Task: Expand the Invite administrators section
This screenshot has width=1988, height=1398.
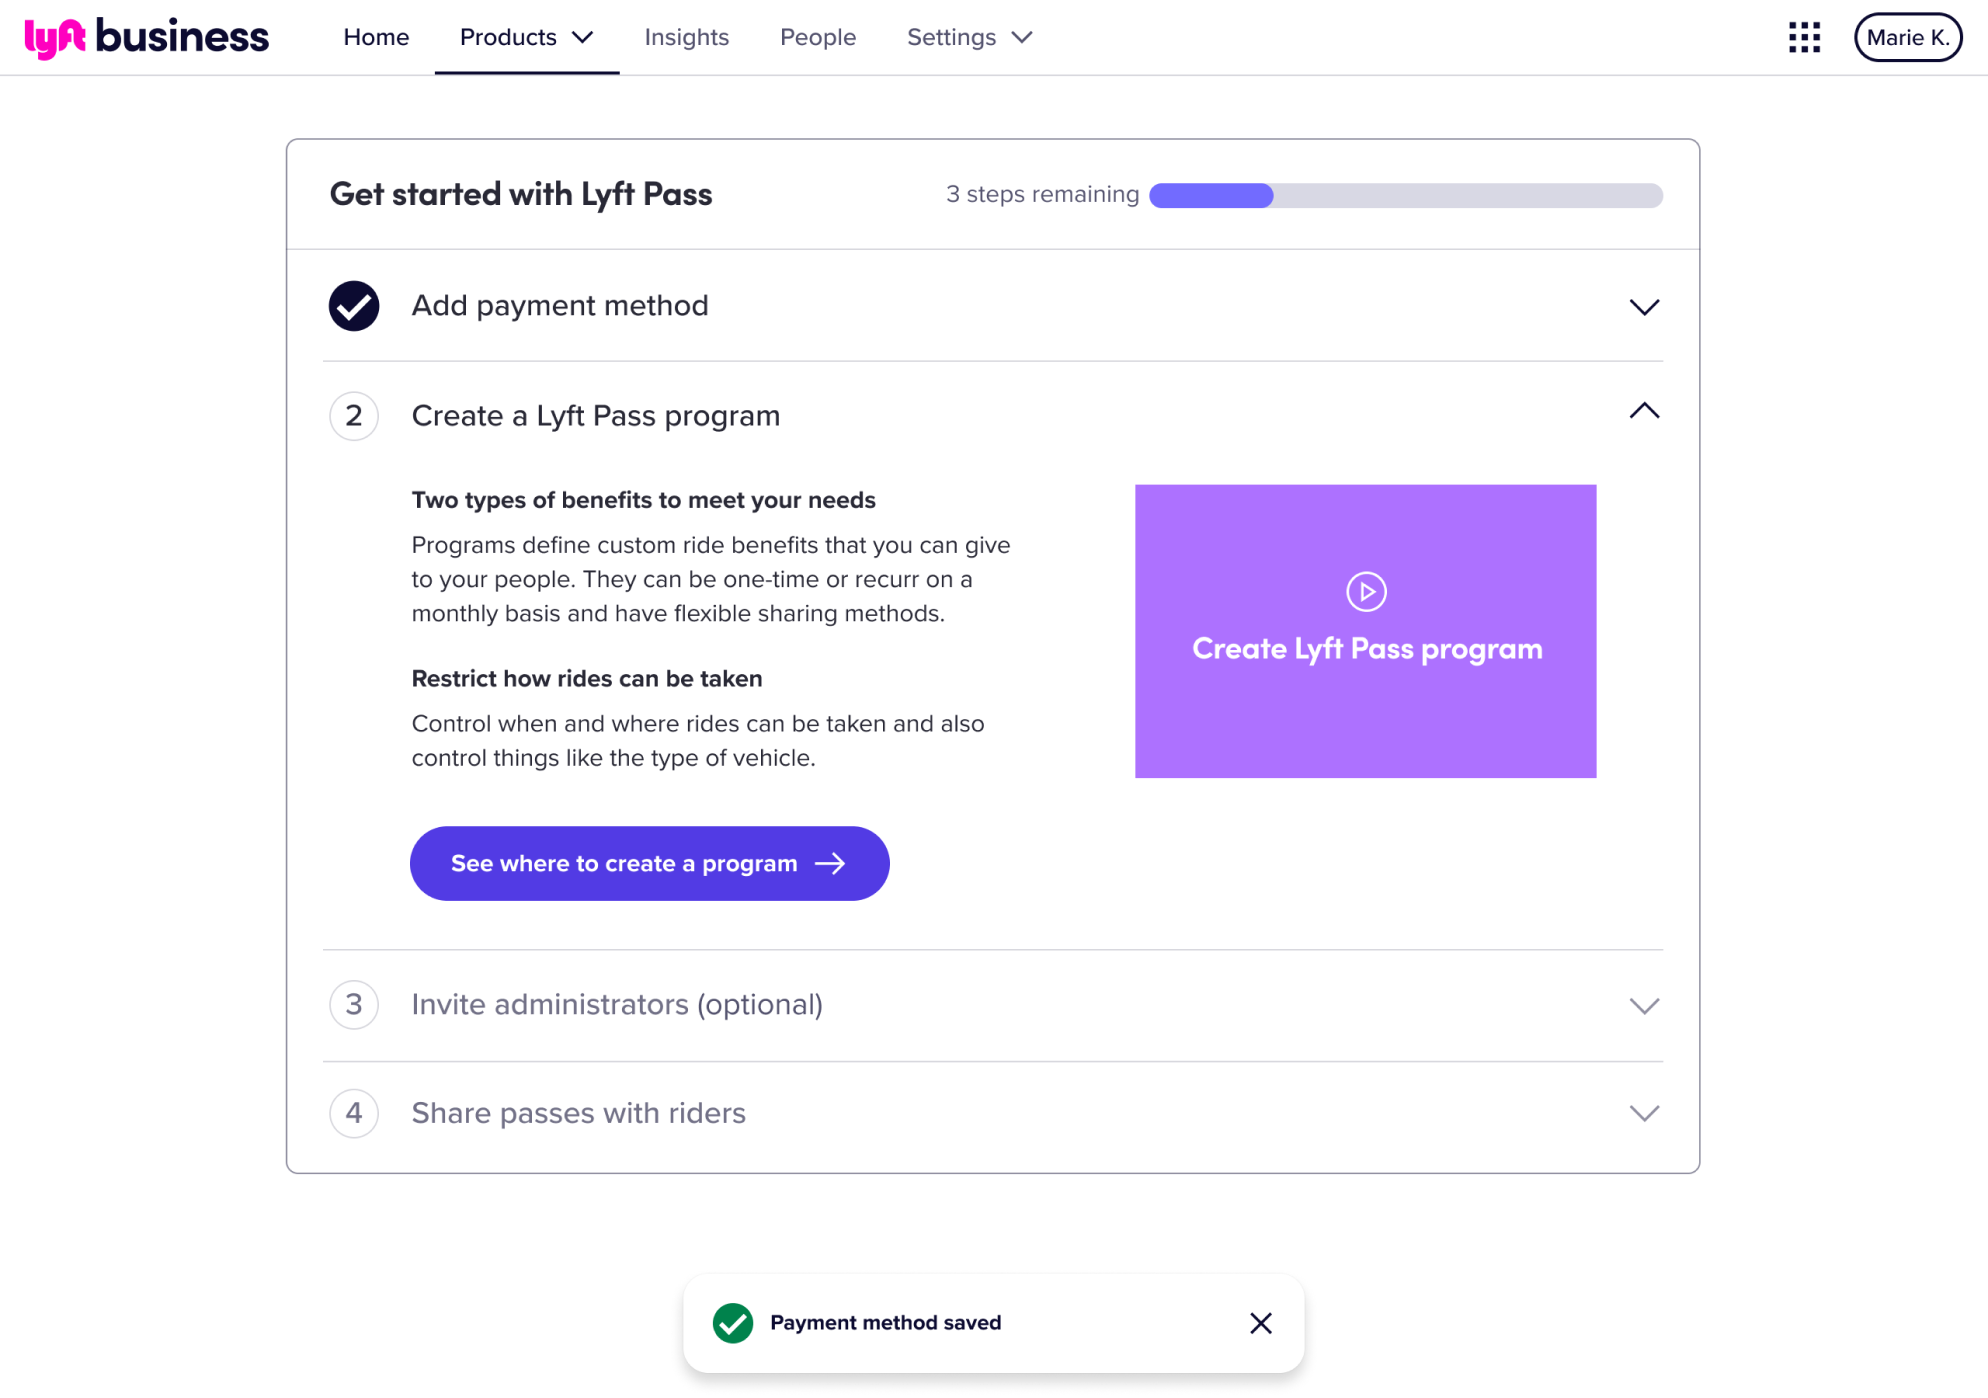Action: coord(1644,1006)
